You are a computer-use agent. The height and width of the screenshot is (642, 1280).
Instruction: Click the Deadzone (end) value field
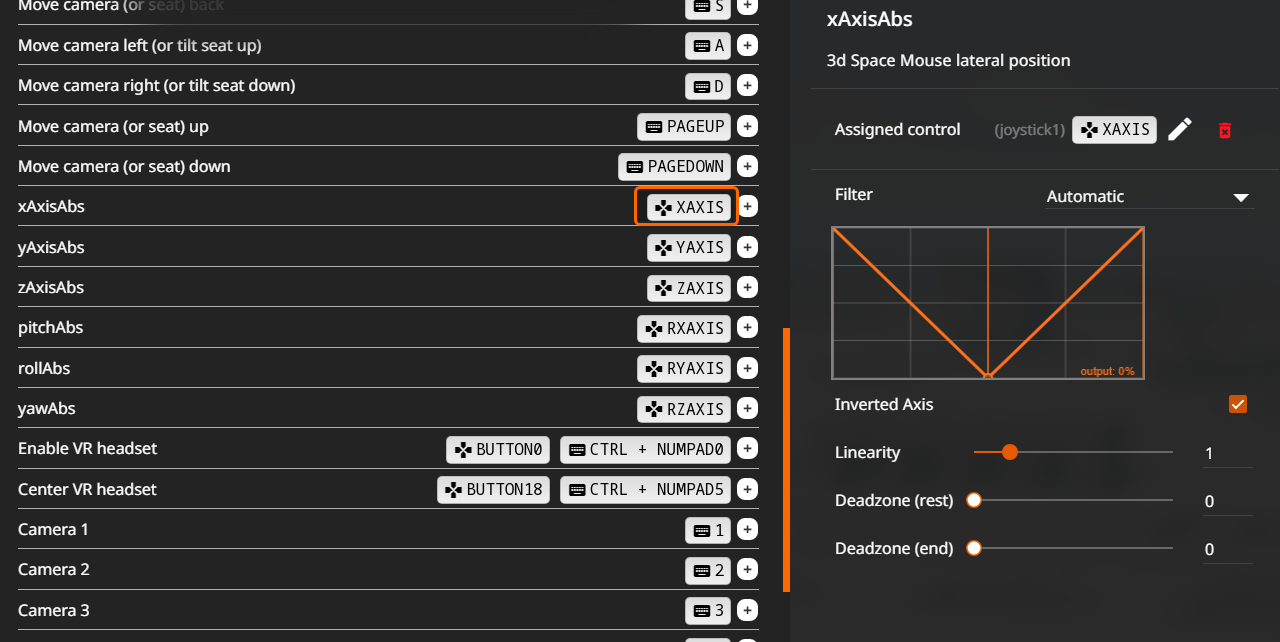pyautogui.click(x=1226, y=549)
